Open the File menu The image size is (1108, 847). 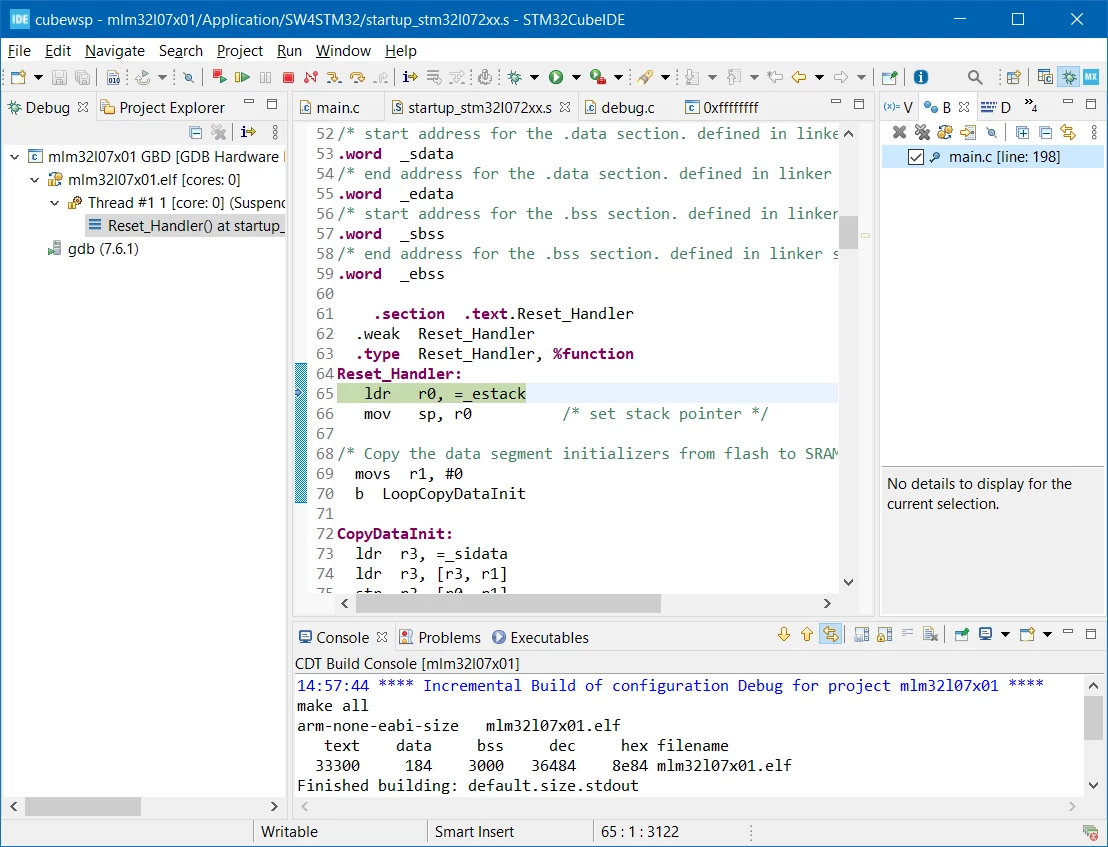(x=19, y=51)
